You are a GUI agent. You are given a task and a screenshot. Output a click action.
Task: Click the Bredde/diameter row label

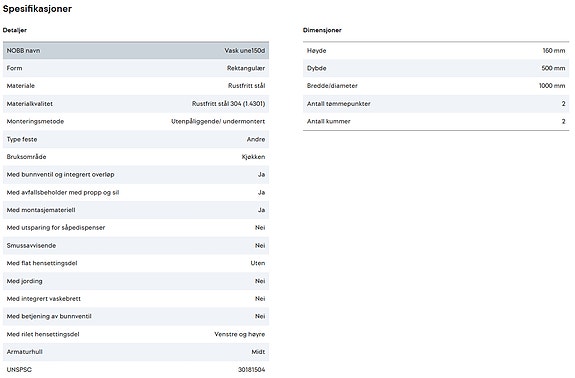[x=332, y=86]
